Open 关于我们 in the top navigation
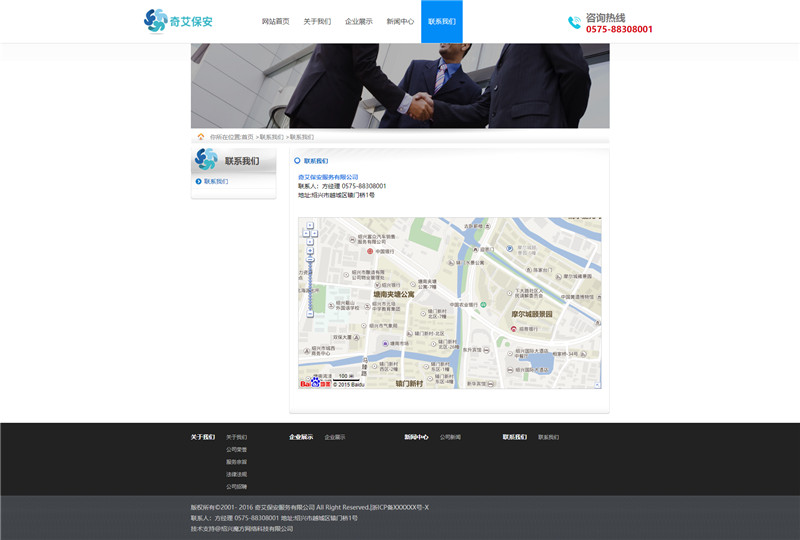The image size is (800, 540). (x=317, y=21)
